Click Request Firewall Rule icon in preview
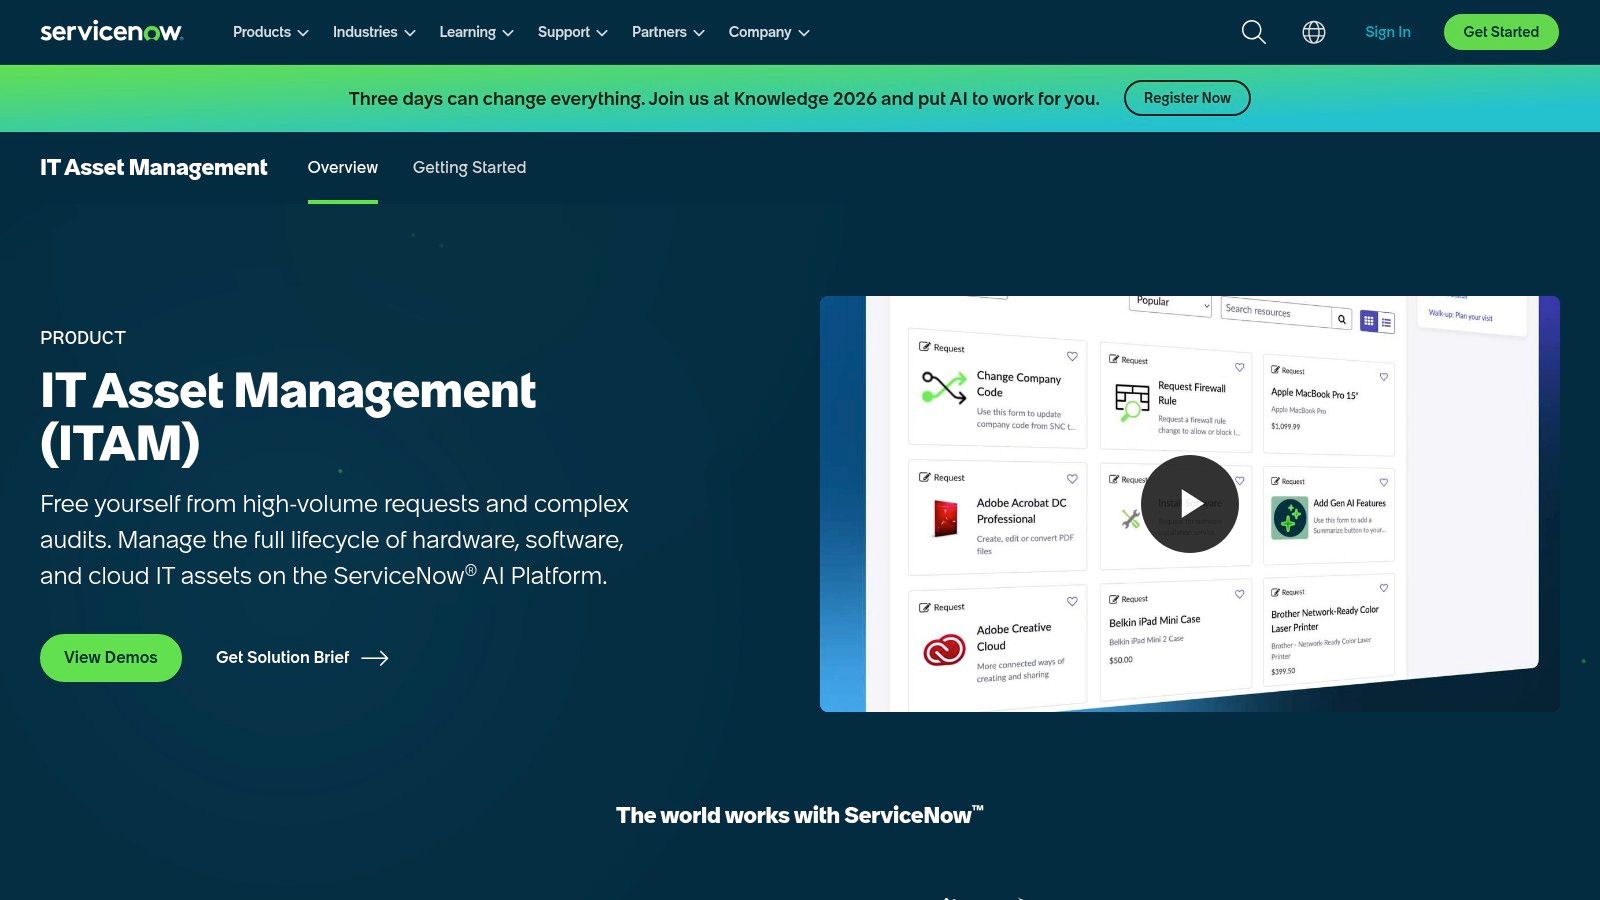Viewport: 1600px width, 900px height. pyautogui.click(x=1132, y=402)
